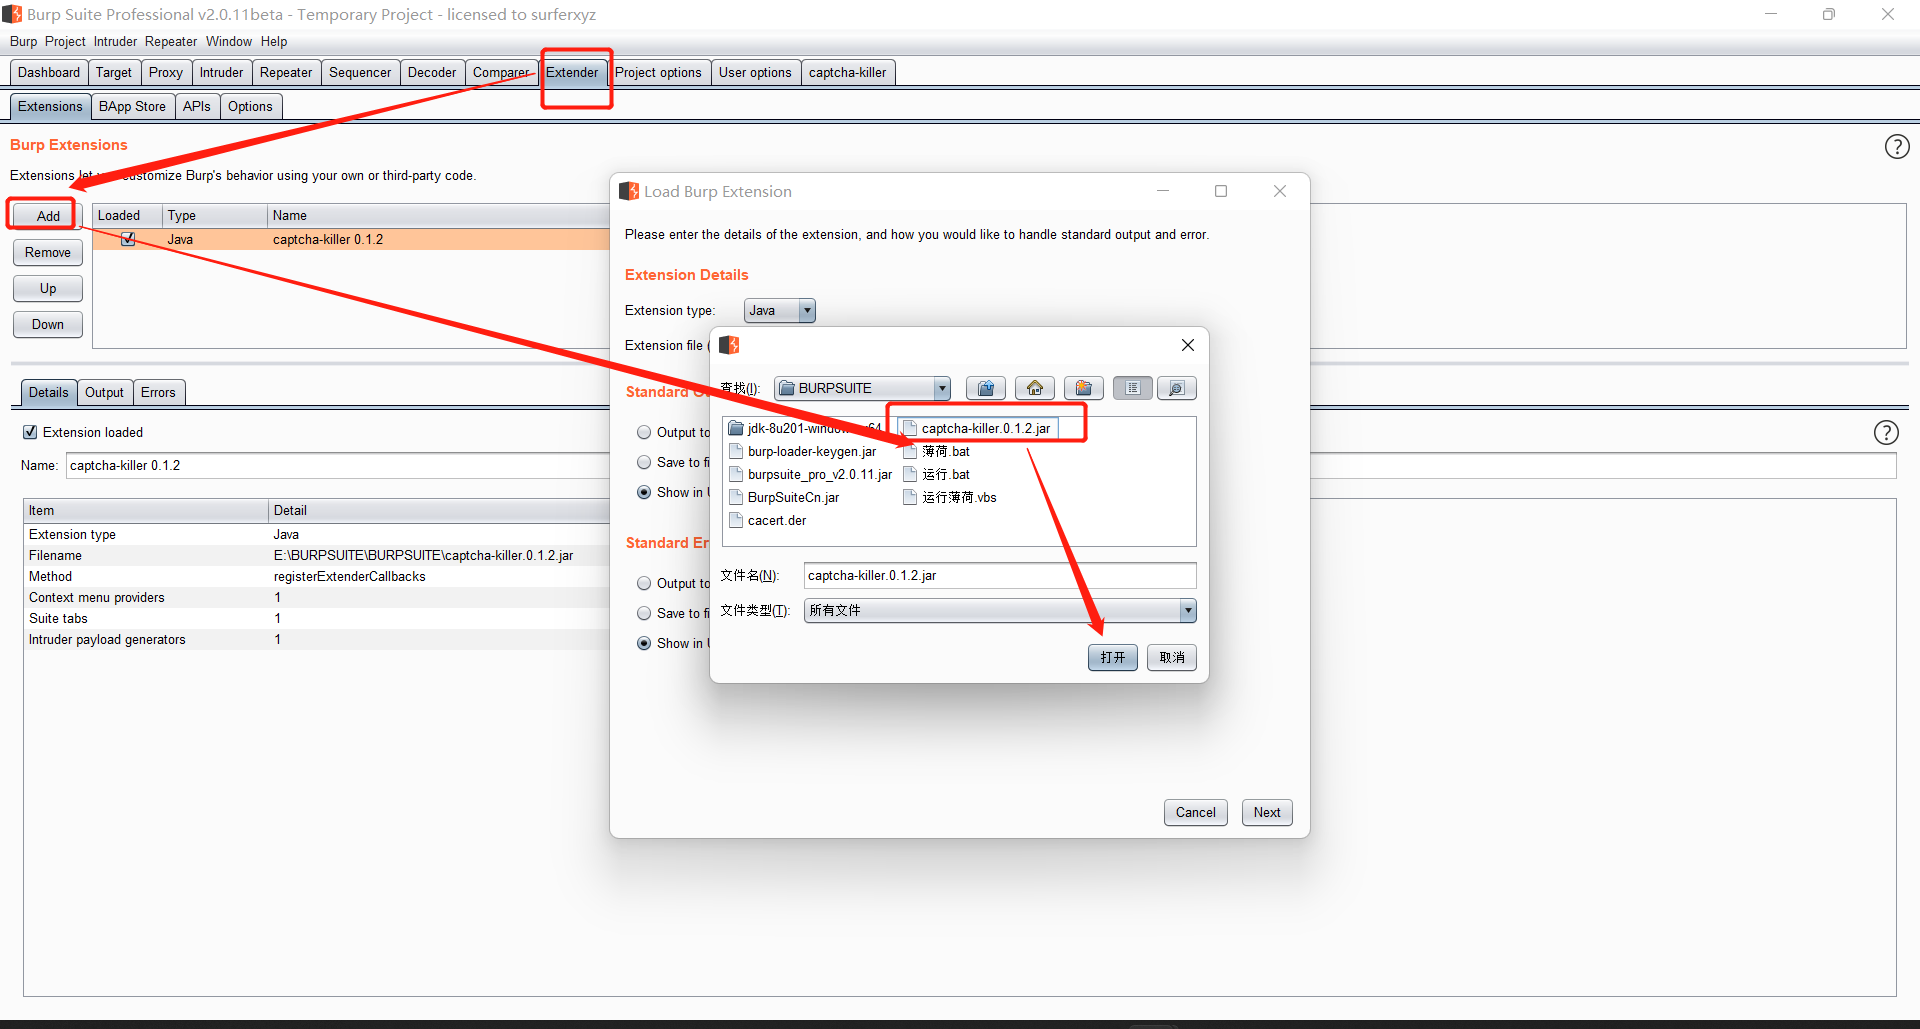
Task: Click 取消 to cancel file chooser
Action: 1172,657
